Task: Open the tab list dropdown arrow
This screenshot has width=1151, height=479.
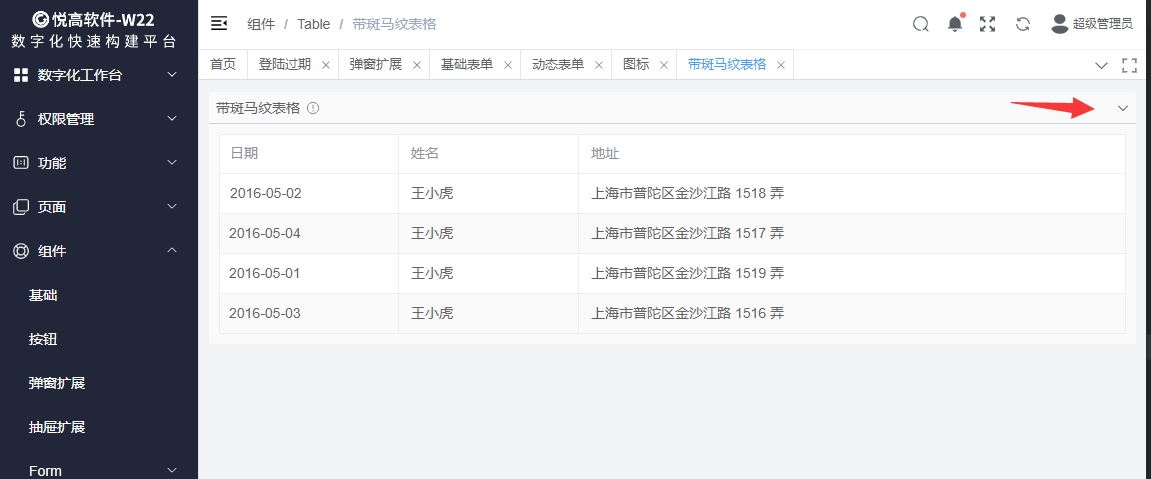Action: 1101,65
